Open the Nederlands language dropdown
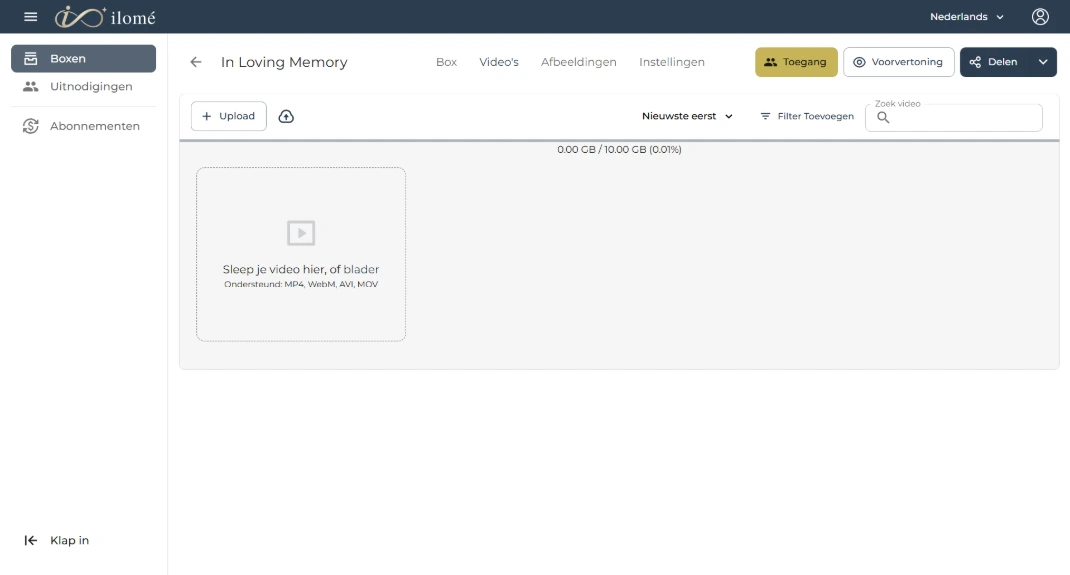The height and width of the screenshot is (575, 1070). click(967, 16)
